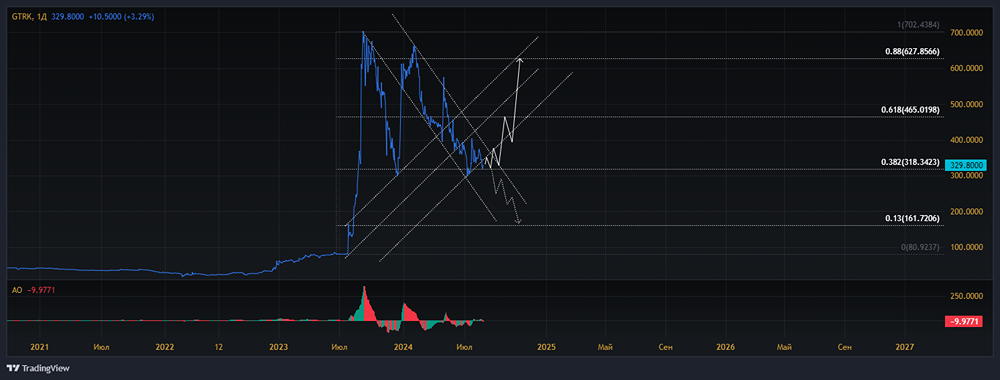This screenshot has width=1000, height=380.
Task: Click the 2025 label on time axis
Action: (x=547, y=347)
